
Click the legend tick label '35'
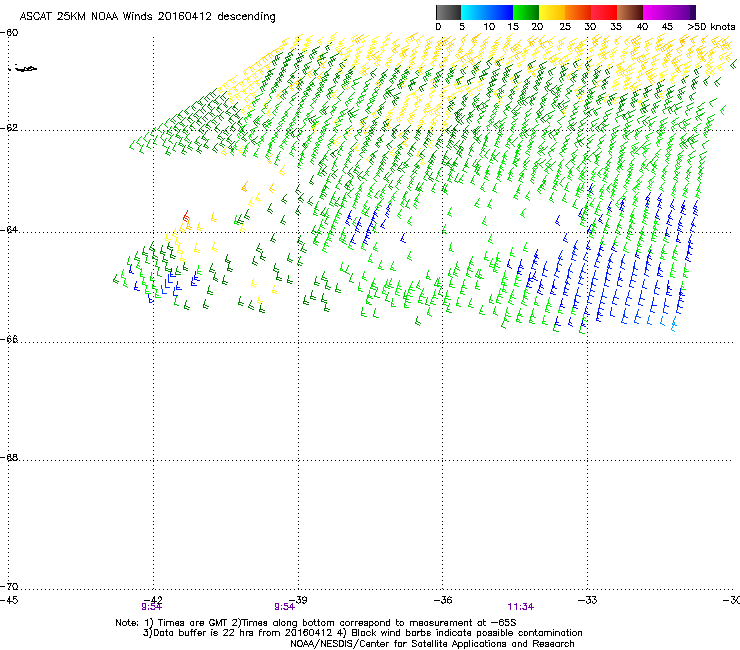pyautogui.click(x=616, y=27)
